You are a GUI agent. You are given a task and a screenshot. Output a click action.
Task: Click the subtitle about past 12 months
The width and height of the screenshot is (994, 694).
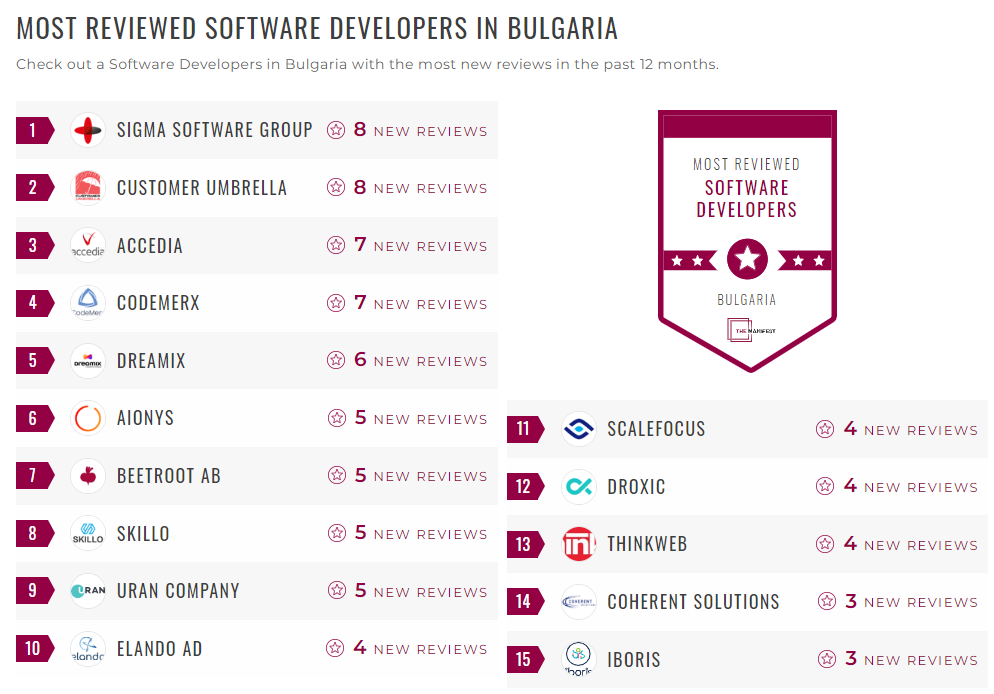point(367,64)
